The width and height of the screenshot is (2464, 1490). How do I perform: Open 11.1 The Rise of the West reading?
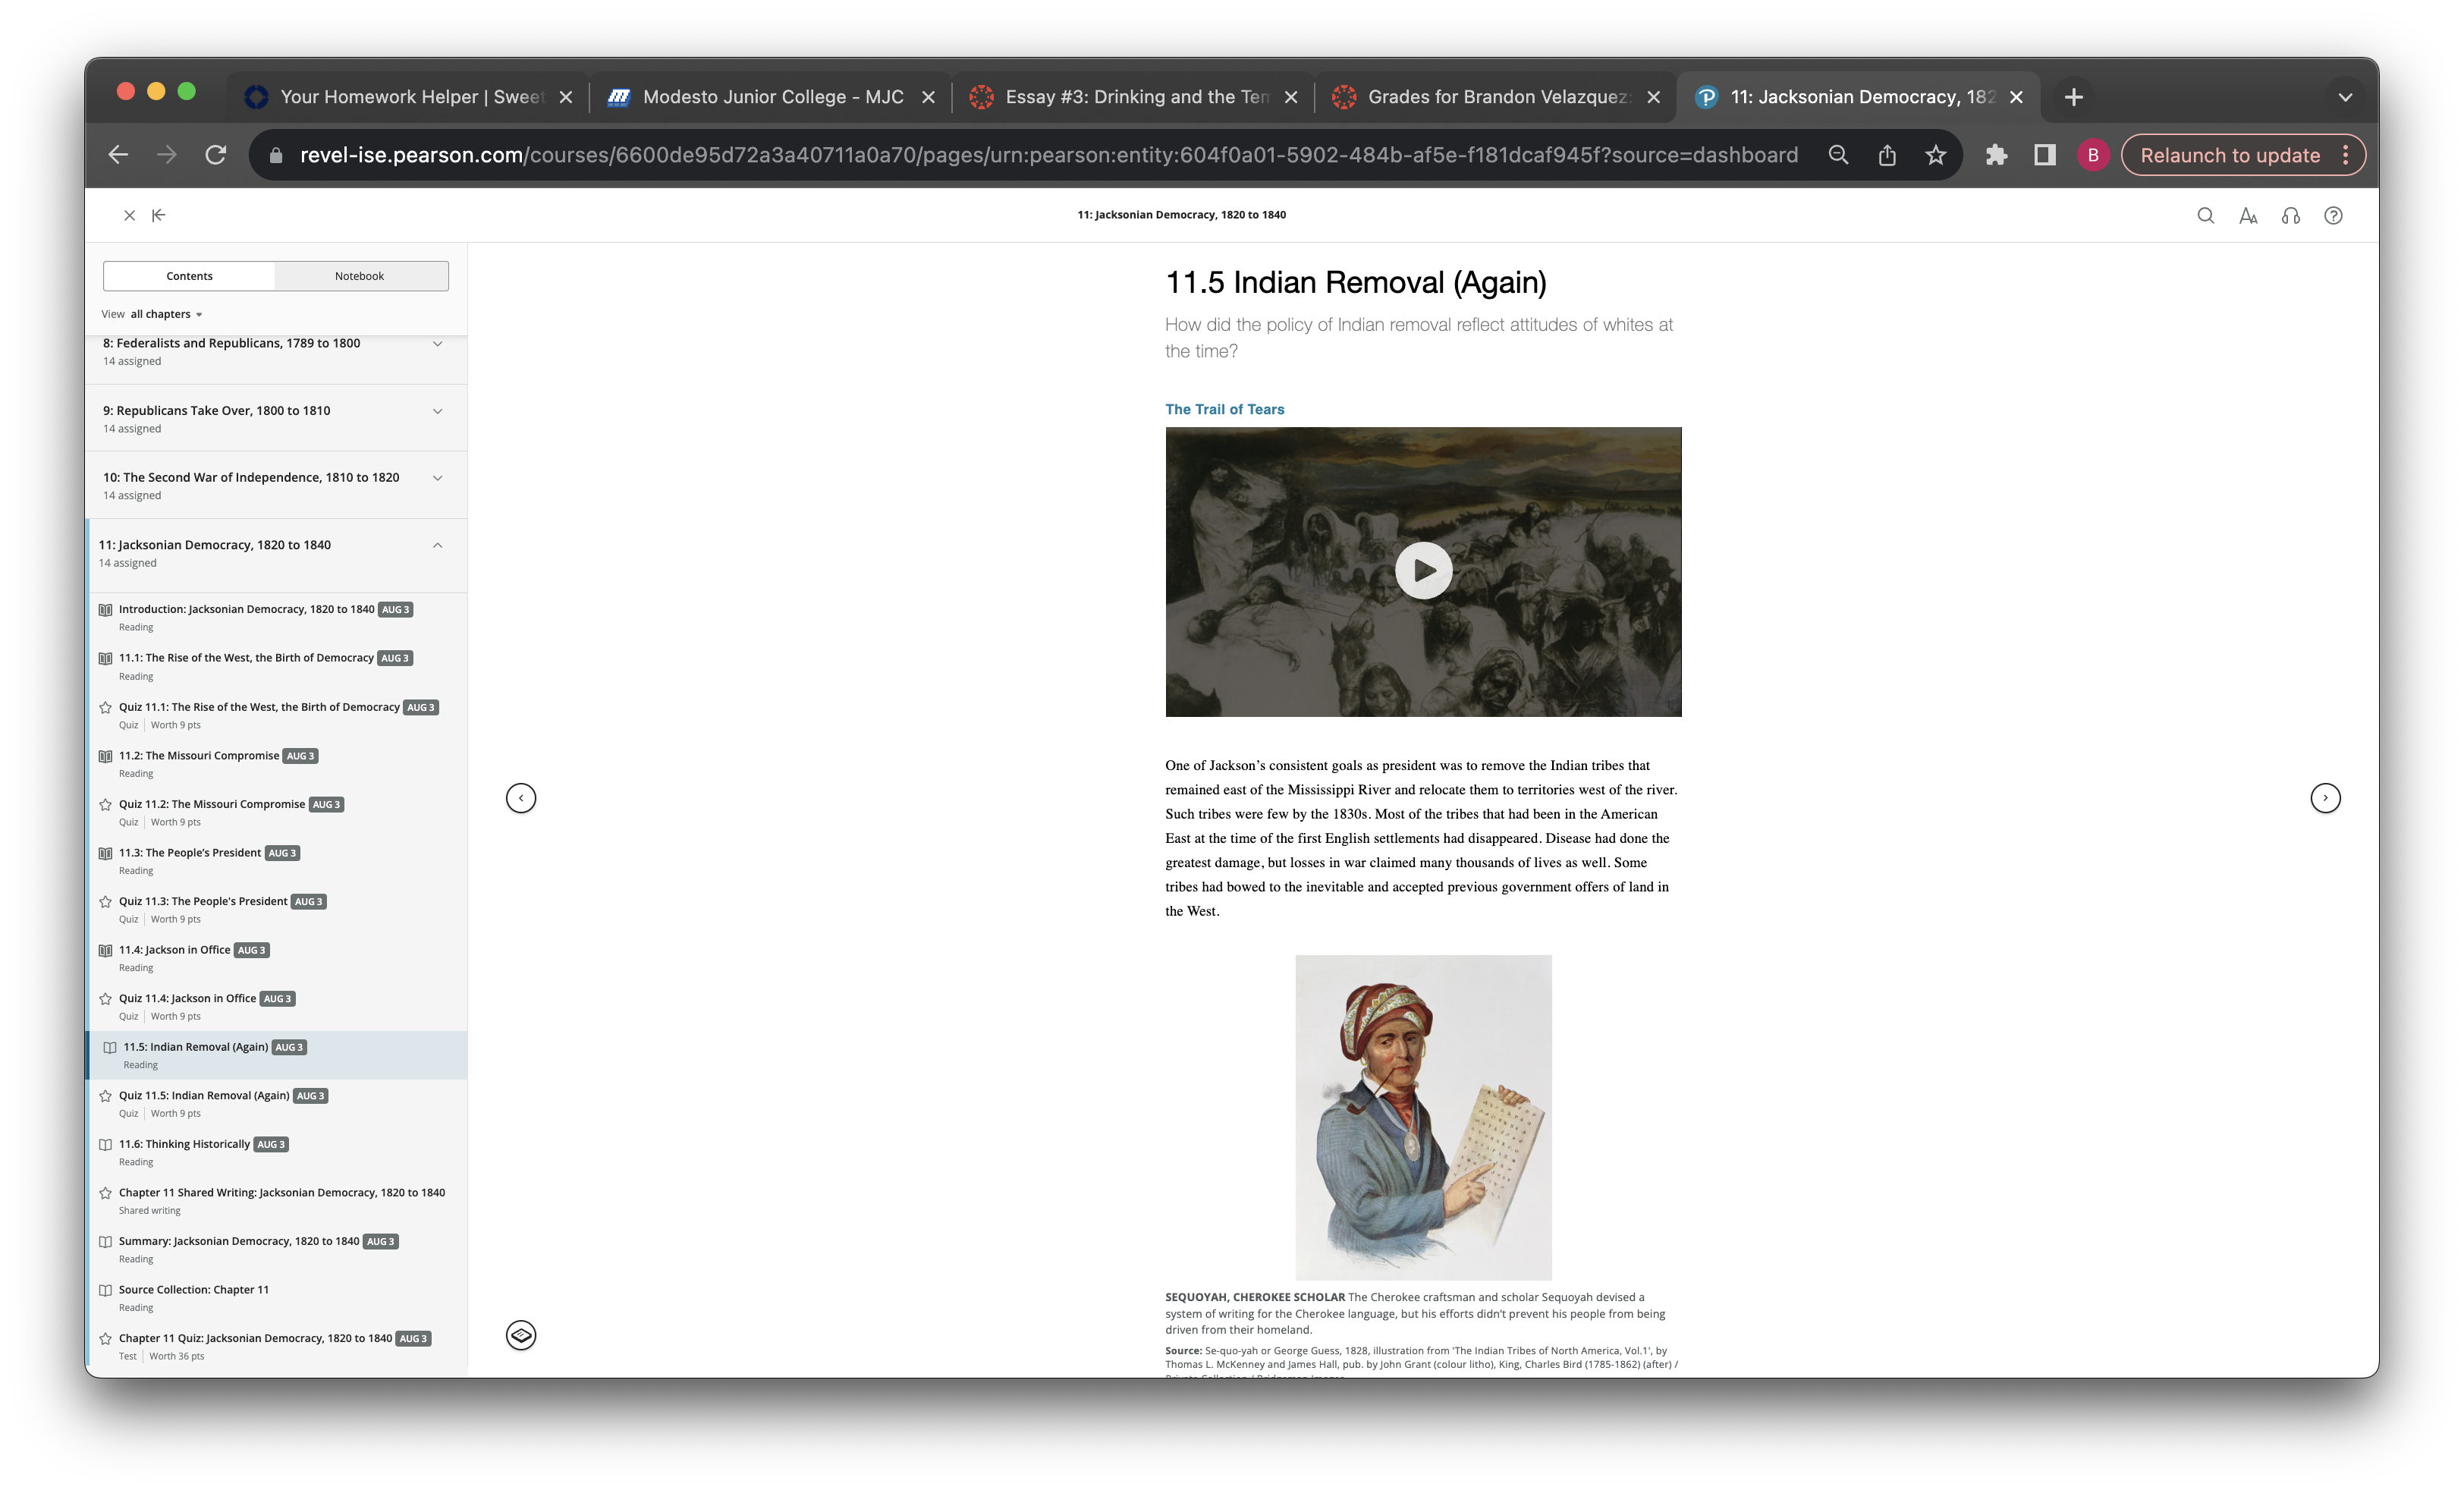tap(246, 658)
